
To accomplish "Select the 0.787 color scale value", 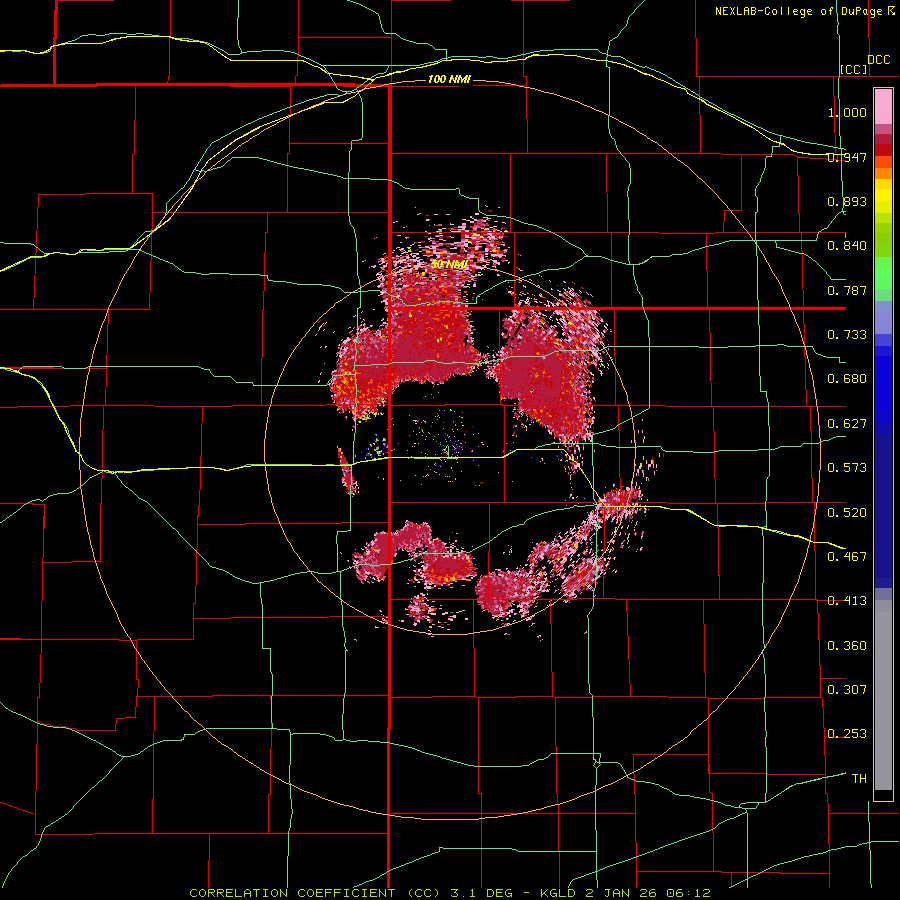I will pos(847,290).
